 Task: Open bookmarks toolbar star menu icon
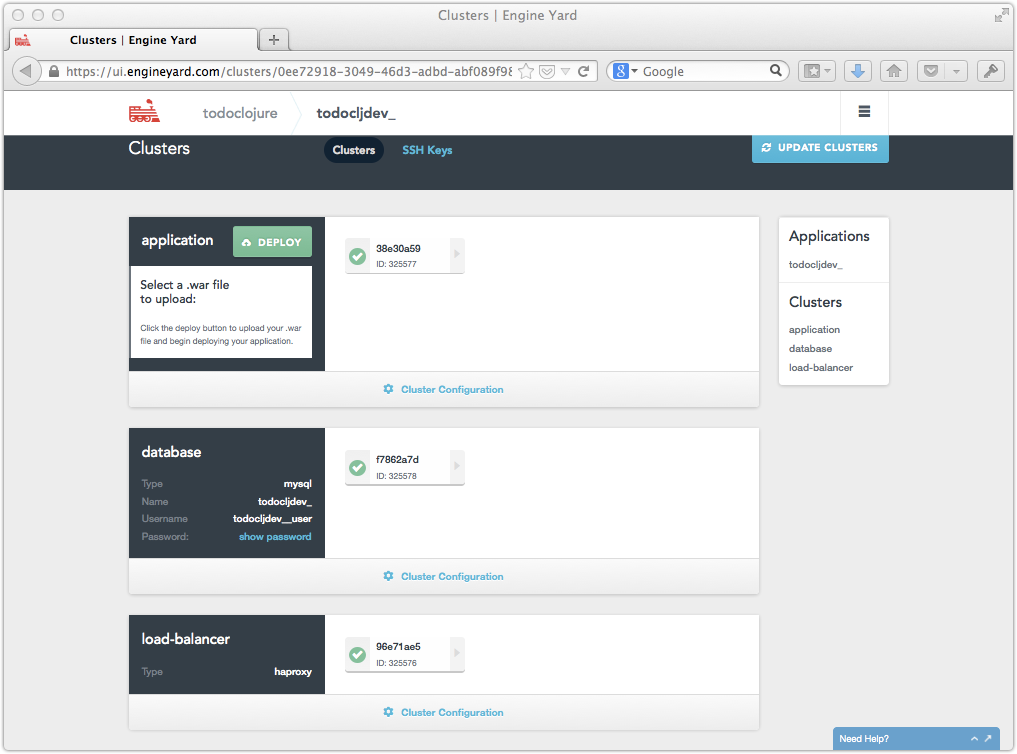(811, 71)
